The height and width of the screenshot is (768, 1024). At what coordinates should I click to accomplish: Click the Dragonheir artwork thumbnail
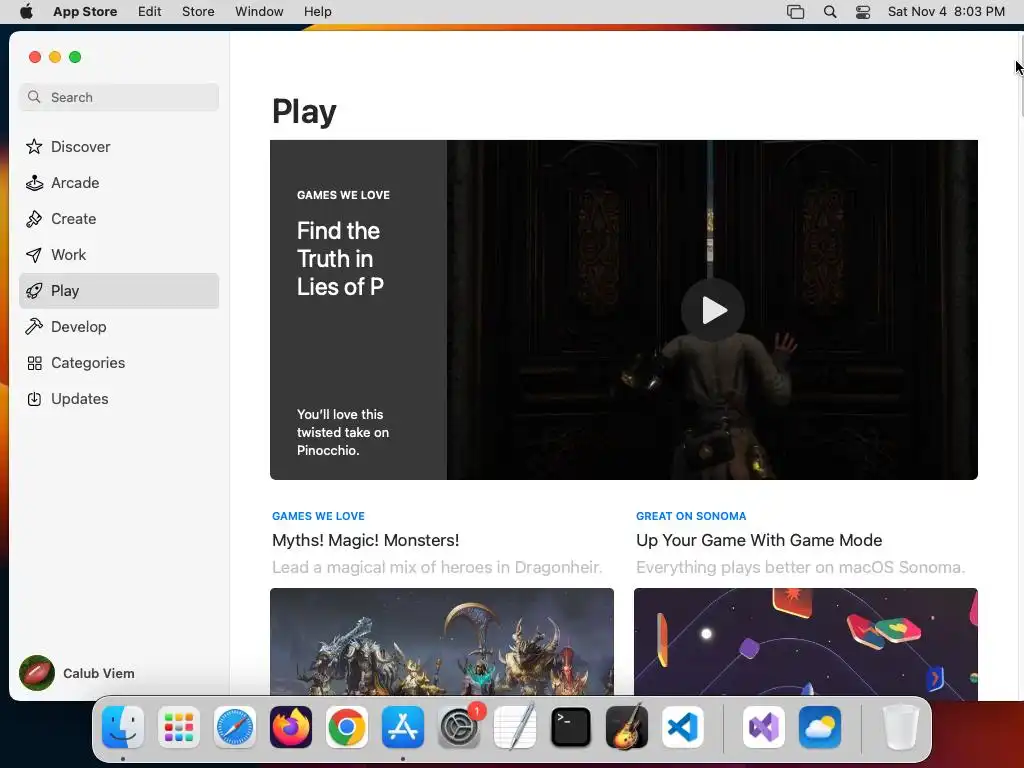pyautogui.click(x=442, y=641)
